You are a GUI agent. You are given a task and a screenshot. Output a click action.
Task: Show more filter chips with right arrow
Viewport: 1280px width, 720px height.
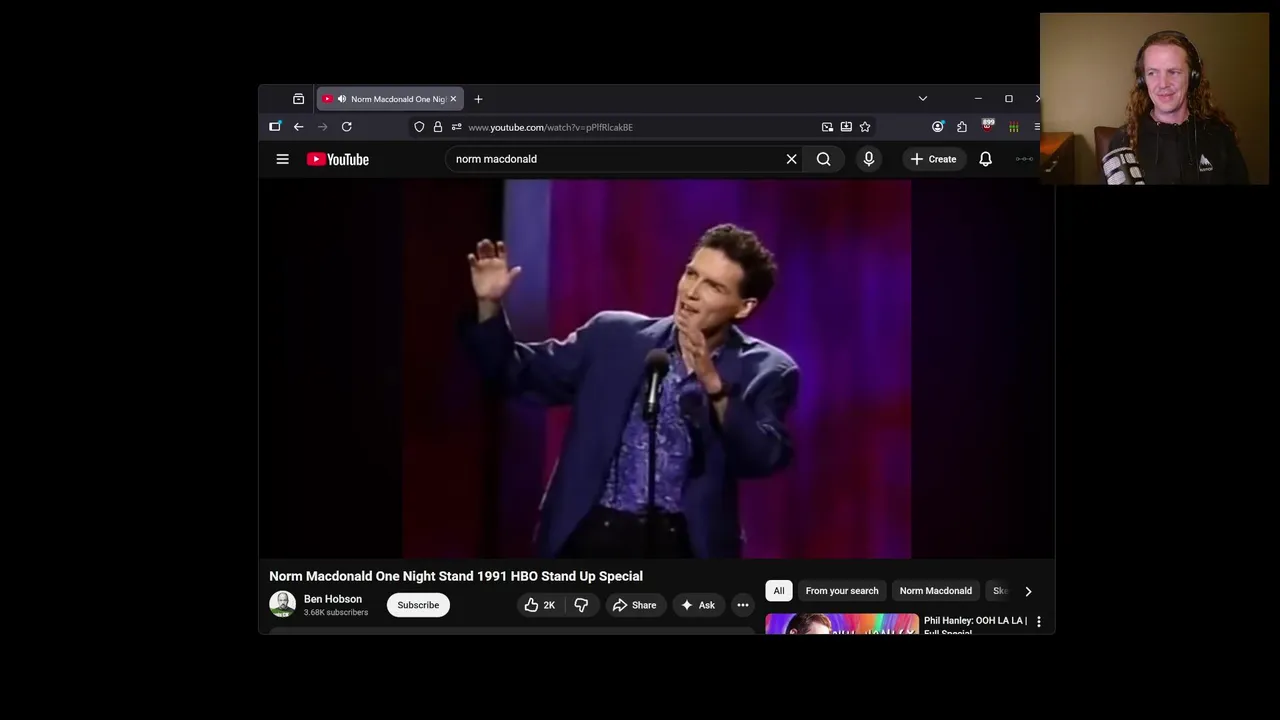pyautogui.click(x=1028, y=591)
